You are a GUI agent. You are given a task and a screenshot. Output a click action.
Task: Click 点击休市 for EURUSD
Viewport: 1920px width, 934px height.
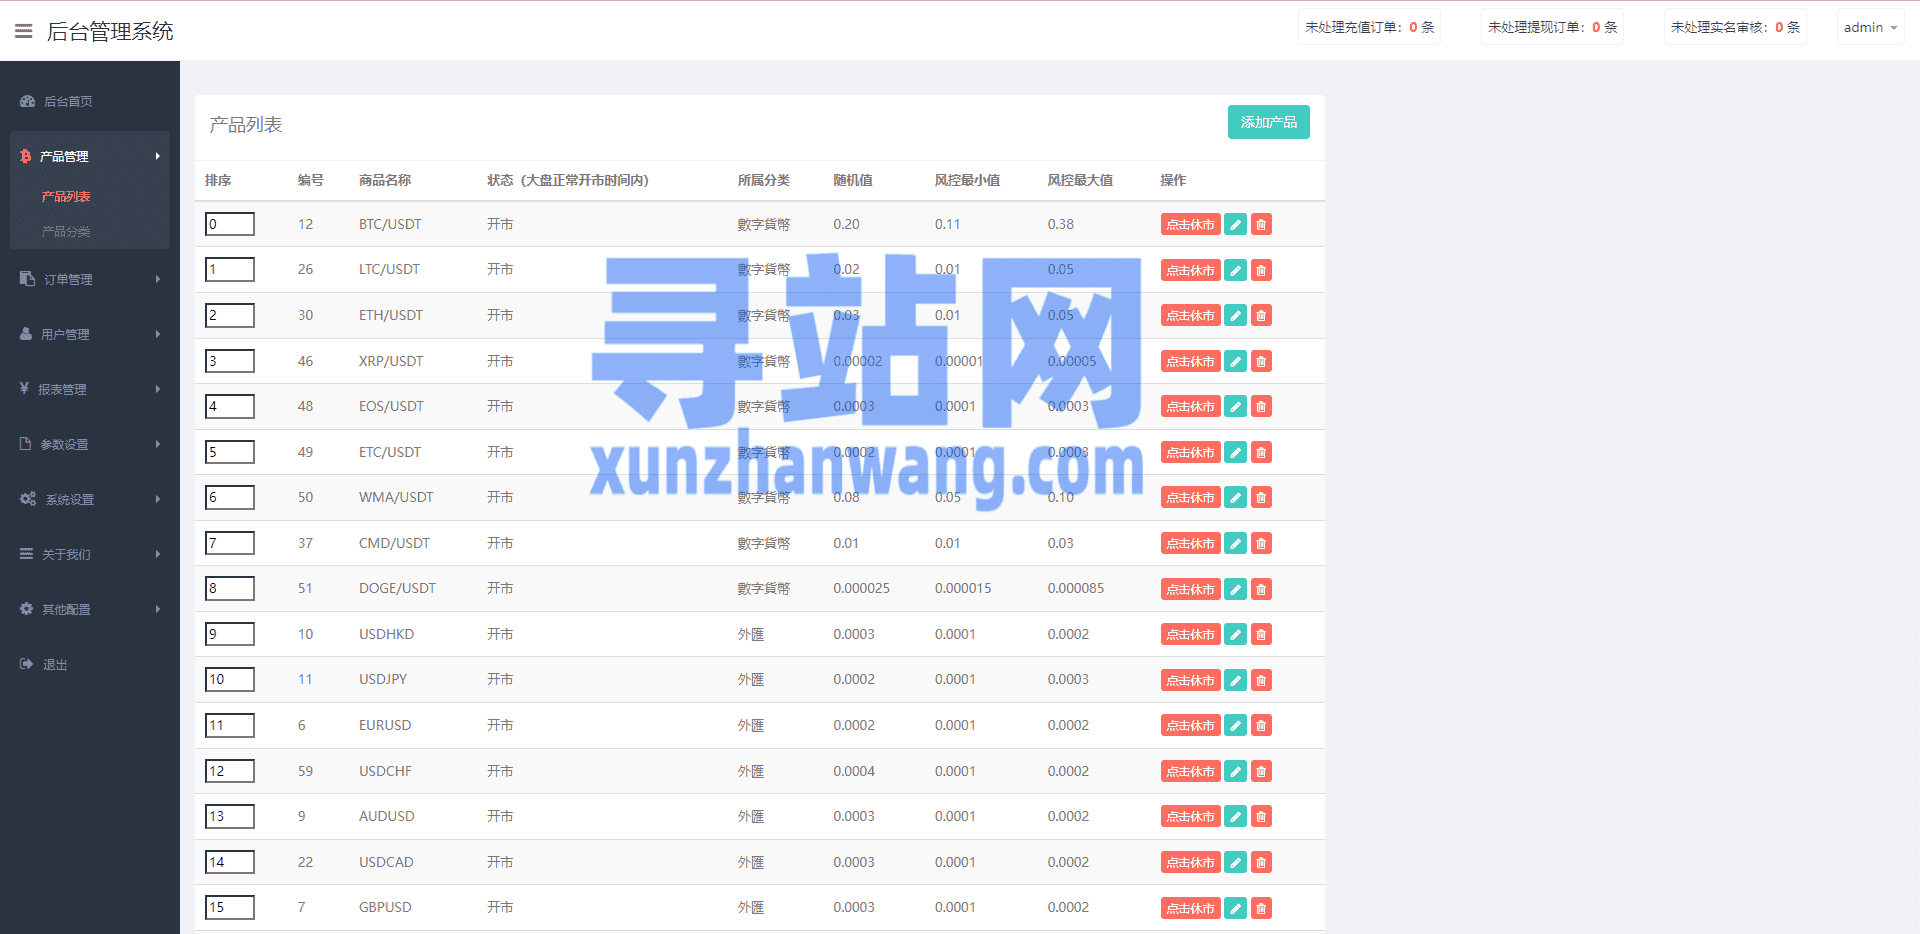[1190, 726]
